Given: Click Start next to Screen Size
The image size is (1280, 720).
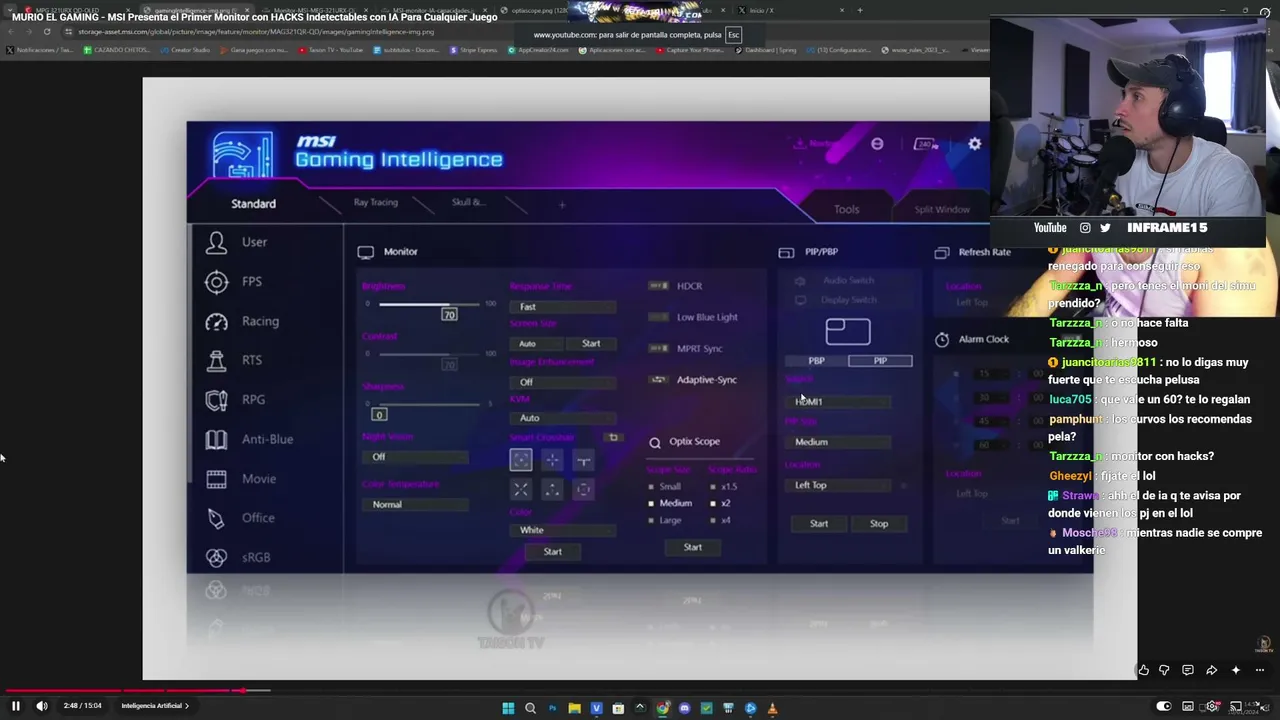Looking at the screenshot, I should [x=591, y=344].
